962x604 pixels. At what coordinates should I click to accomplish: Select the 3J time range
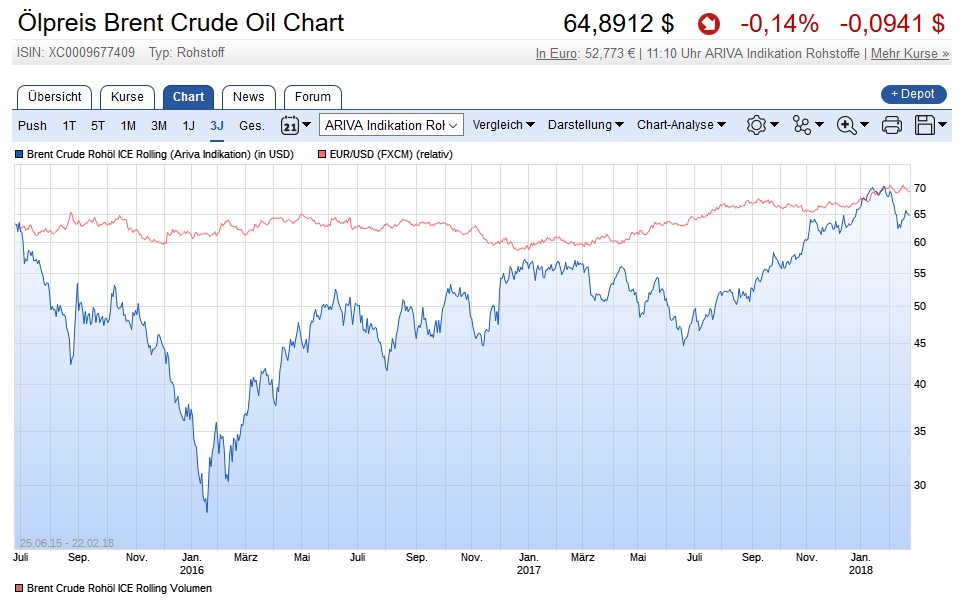(x=217, y=125)
